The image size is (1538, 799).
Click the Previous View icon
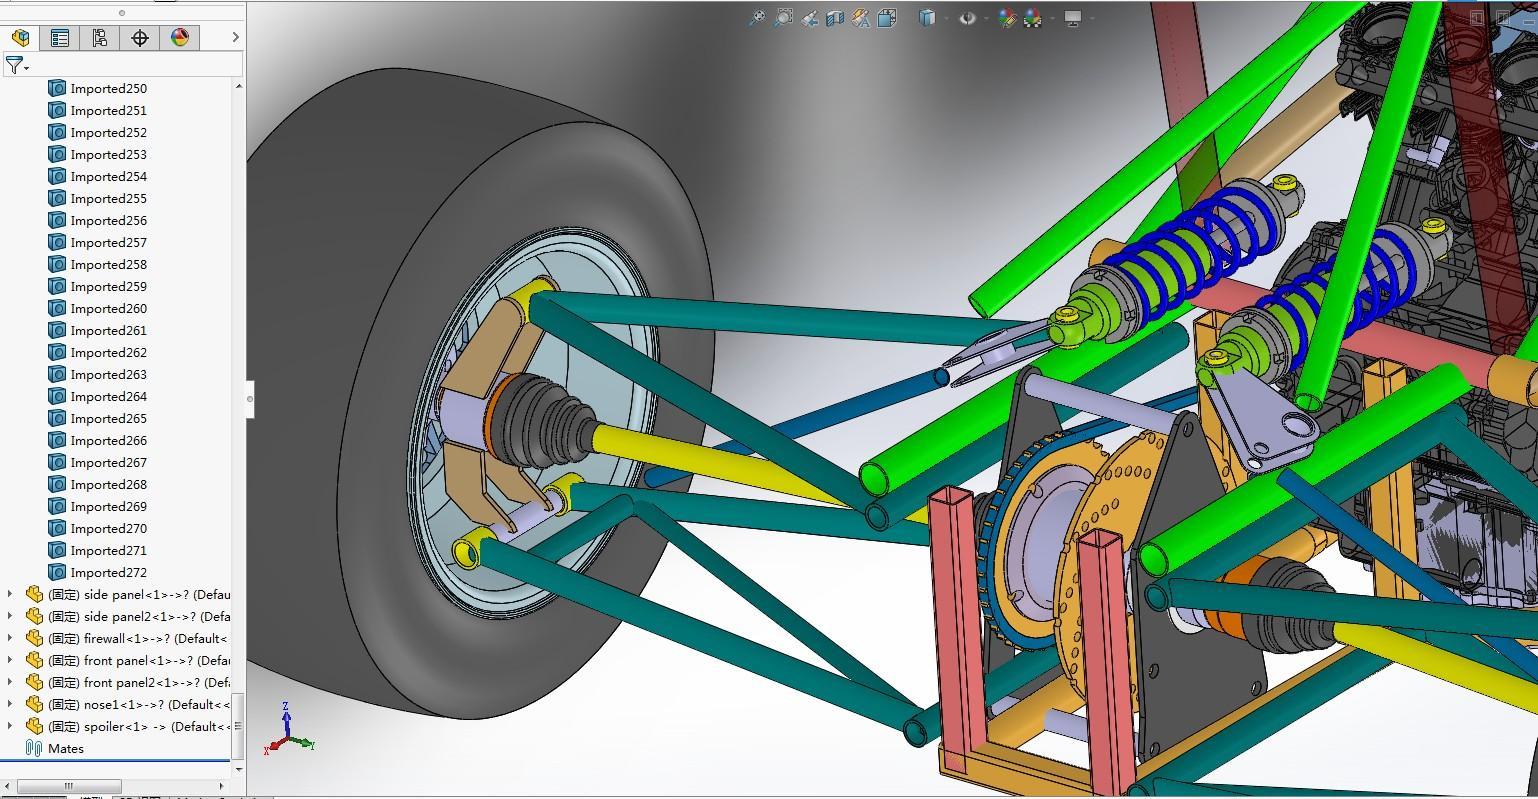click(809, 18)
